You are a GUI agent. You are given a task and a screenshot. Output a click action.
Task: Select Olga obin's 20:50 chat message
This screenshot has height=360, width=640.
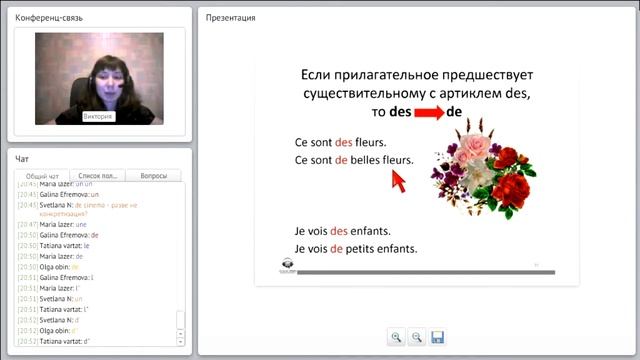(x=48, y=267)
